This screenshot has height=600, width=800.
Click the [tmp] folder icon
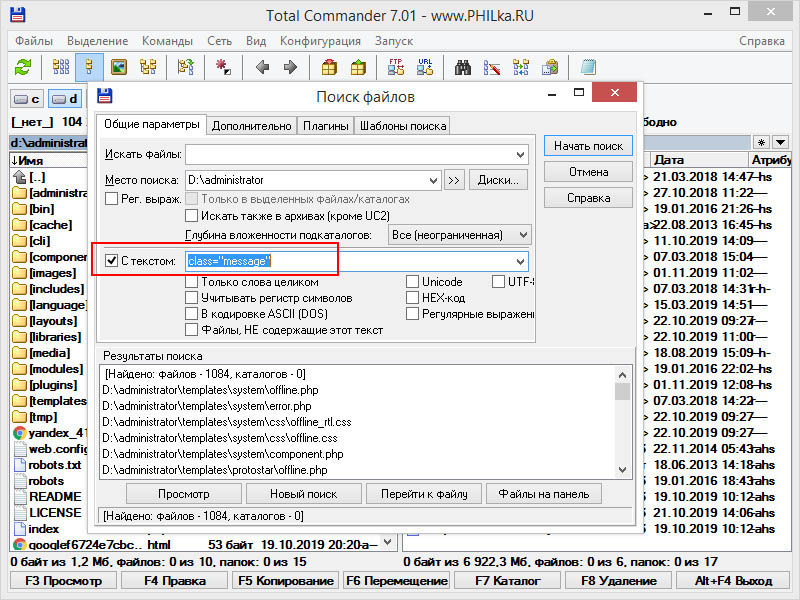pyautogui.click(x=19, y=417)
